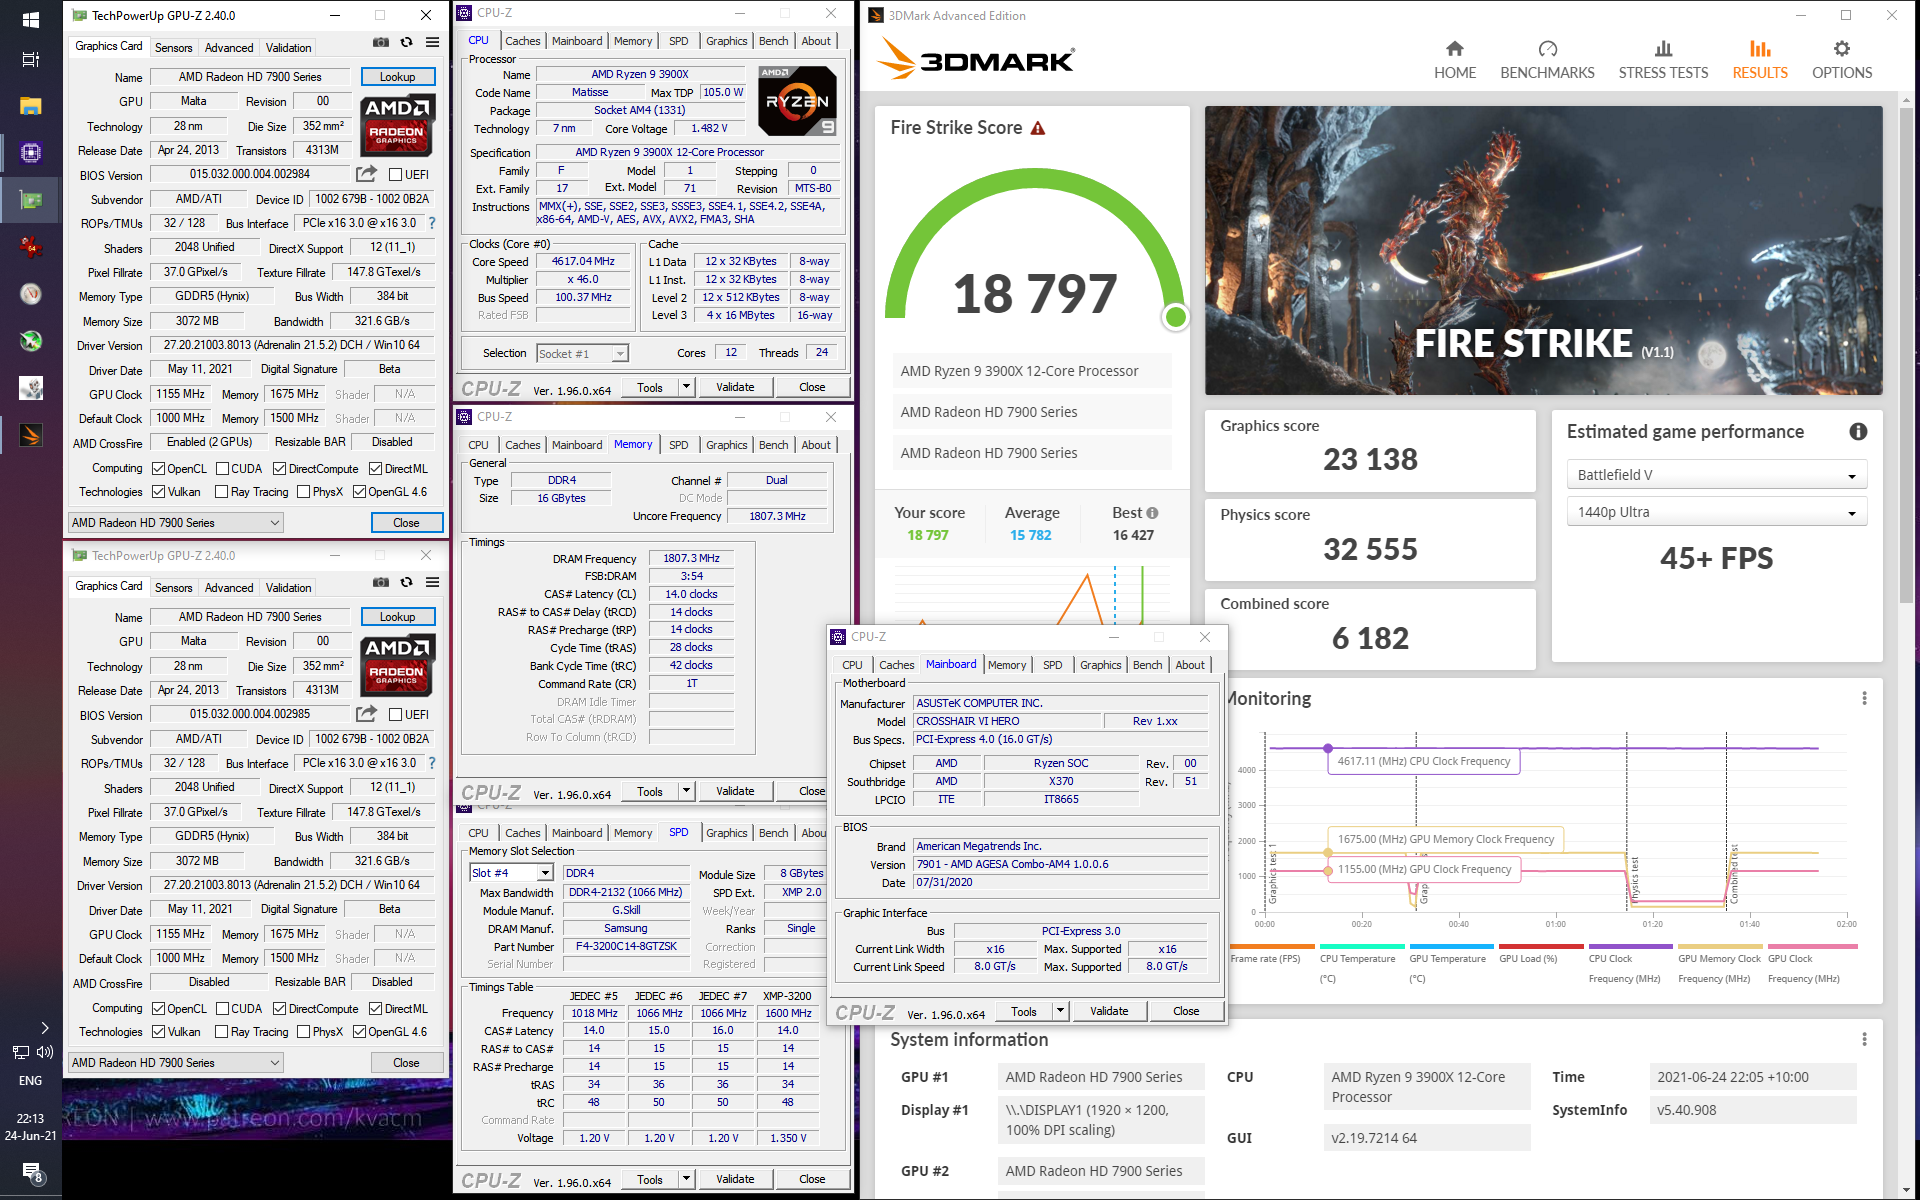Open Bench tab in CPU-Z Memory window
The width and height of the screenshot is (1920, 1200).
[x=773, y=445]
